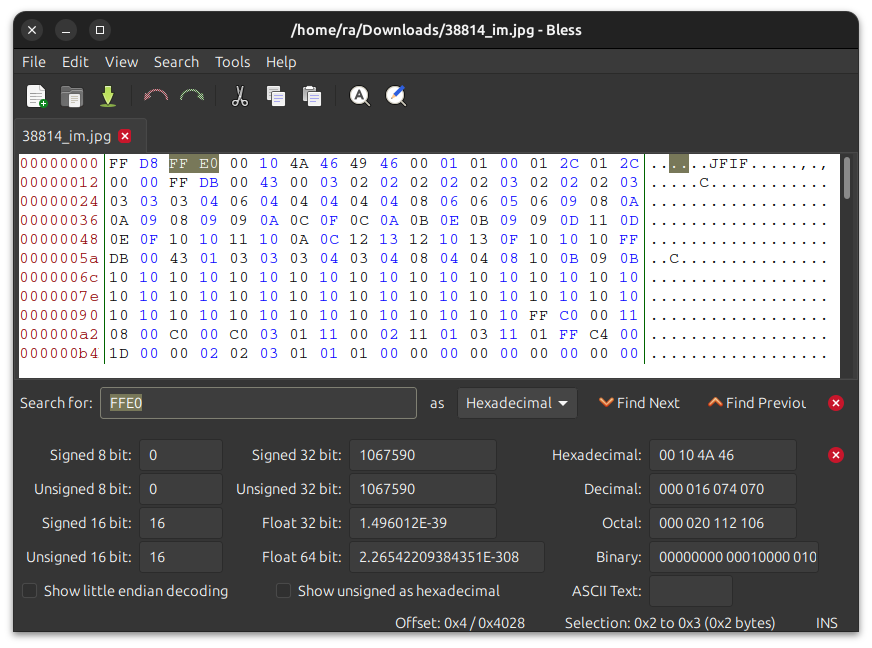This screenshot has width=872, height=648.
Task: Click offset label 00000012
Action: tap(60, 182)
